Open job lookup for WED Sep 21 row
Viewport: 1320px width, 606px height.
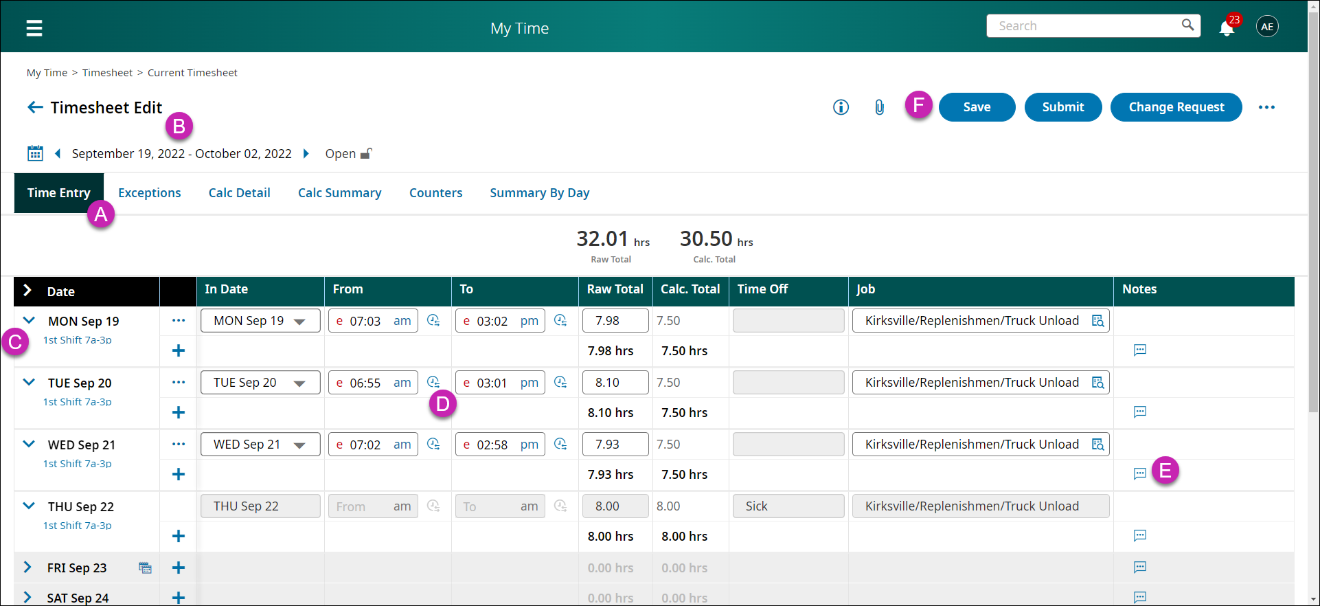1097,444
